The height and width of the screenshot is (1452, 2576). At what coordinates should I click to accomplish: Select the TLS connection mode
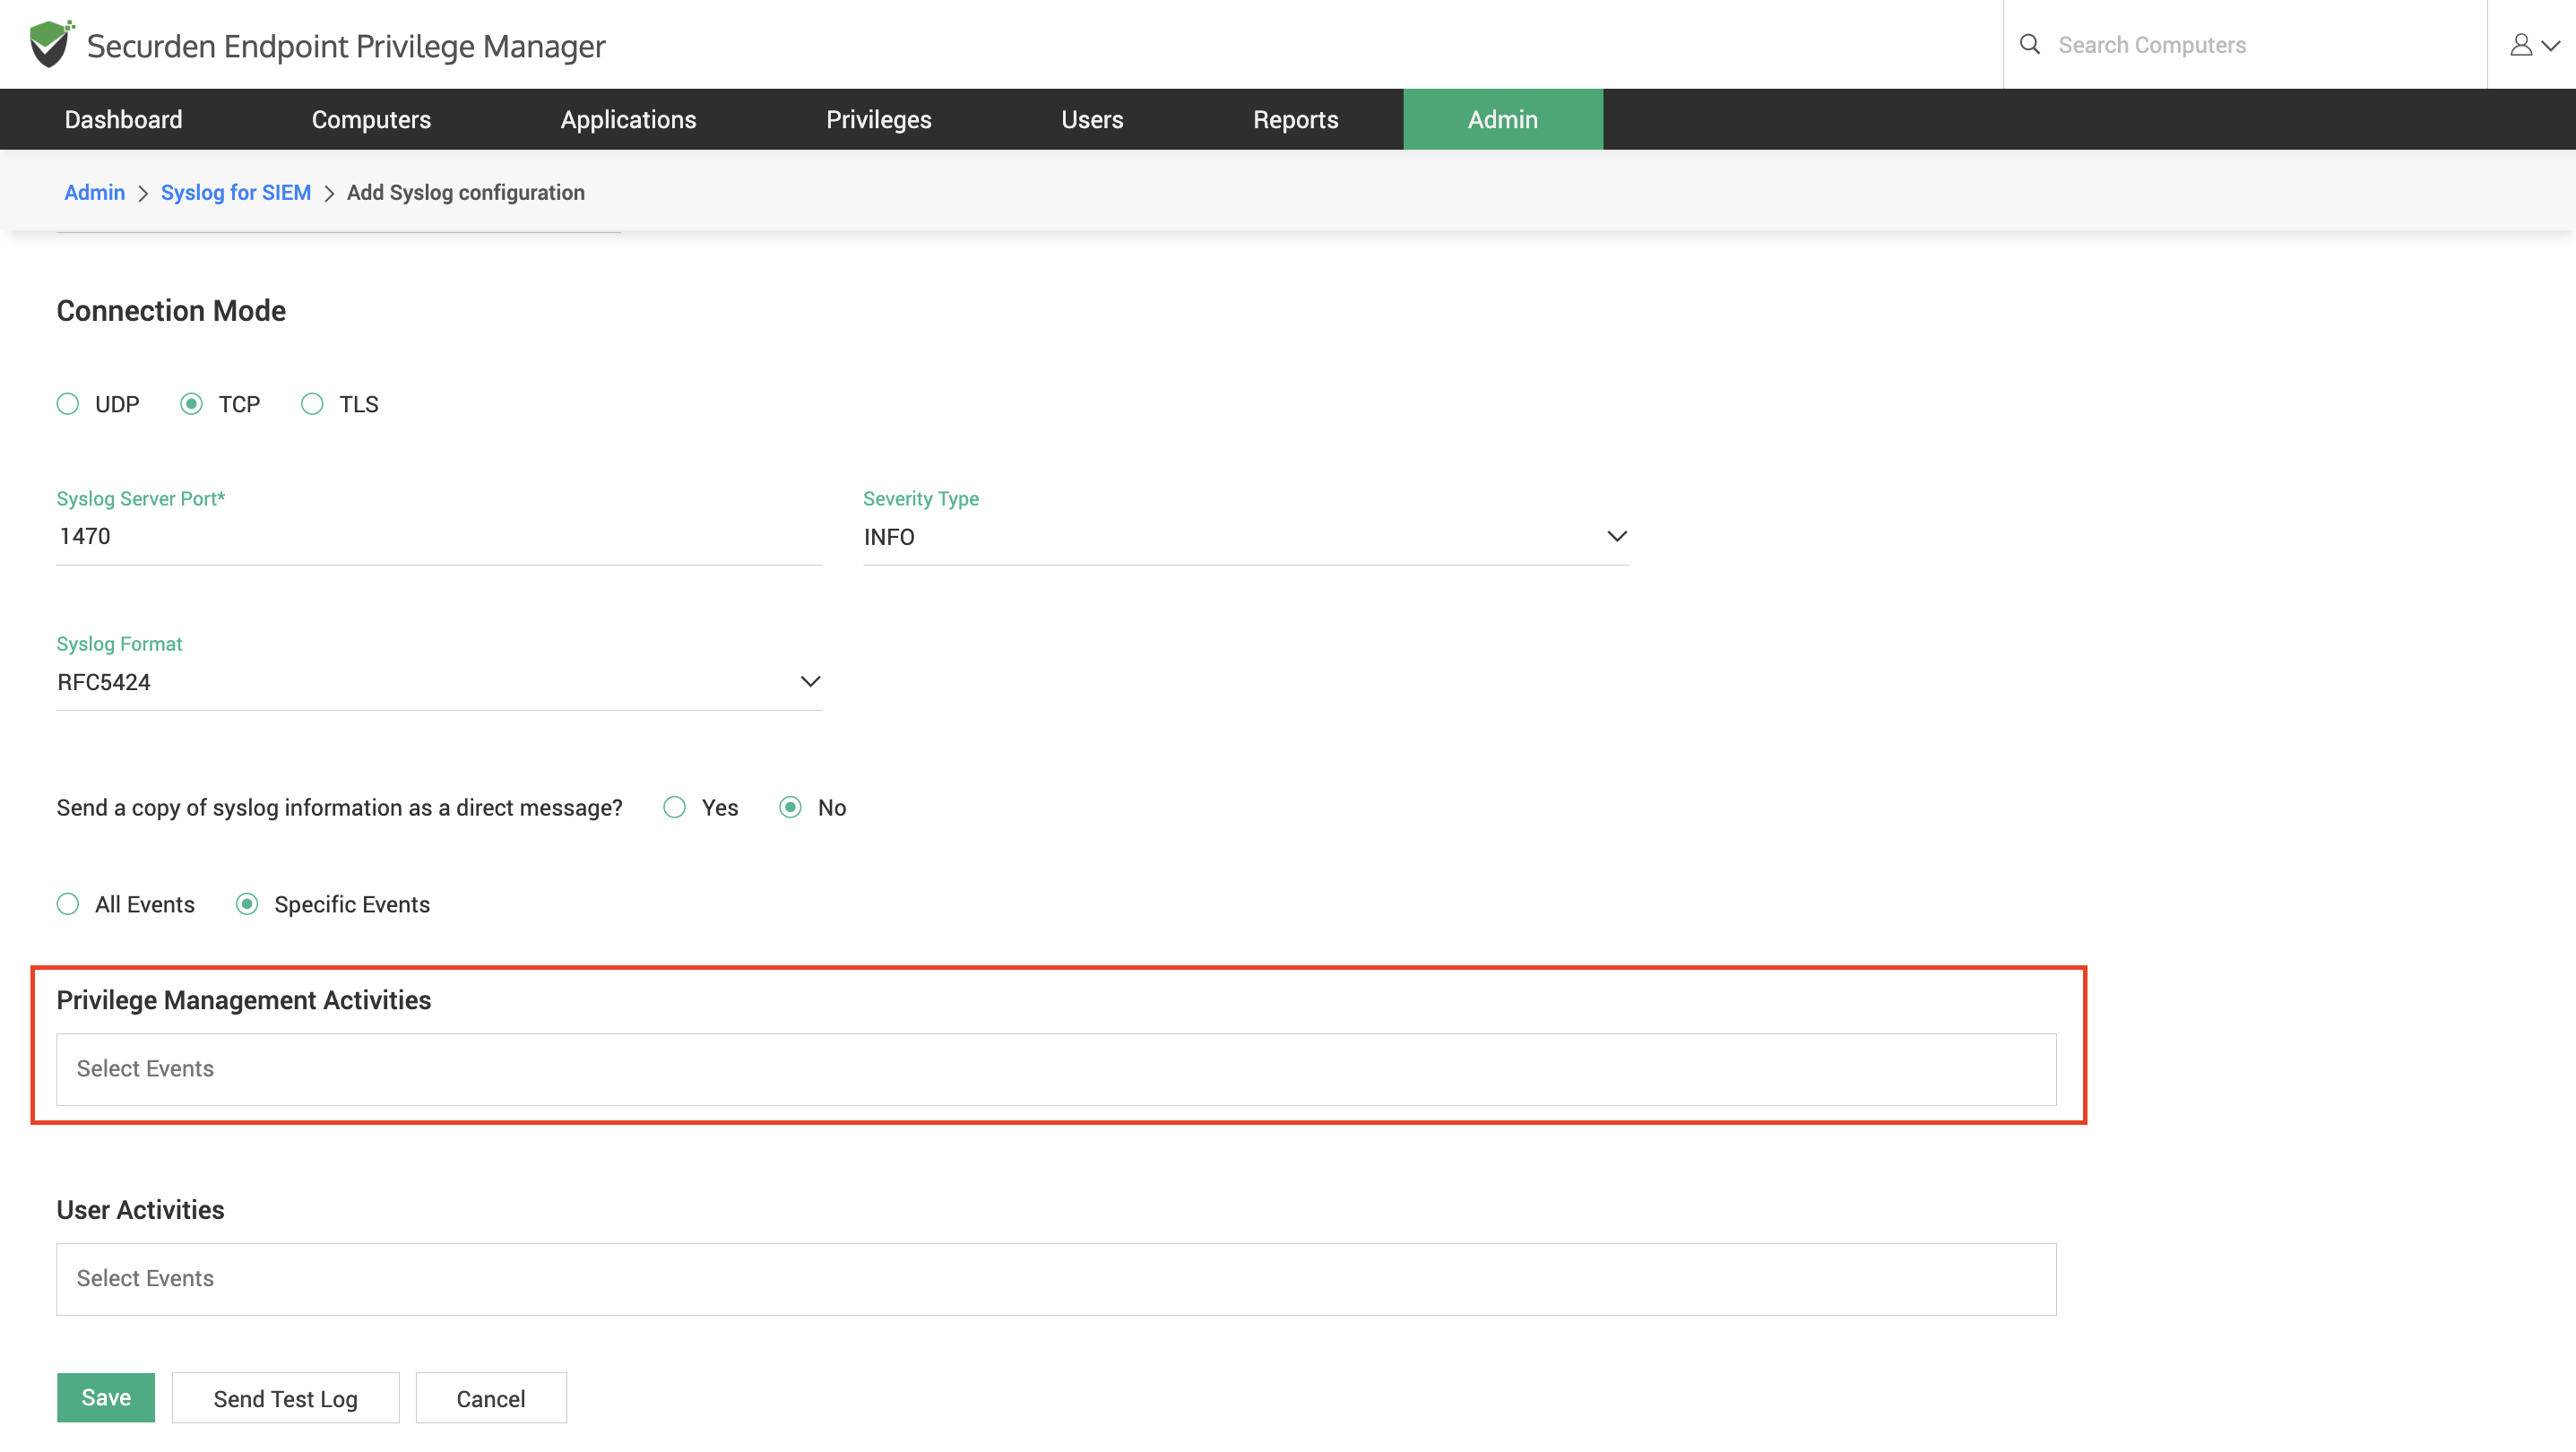tap(312, 404)
